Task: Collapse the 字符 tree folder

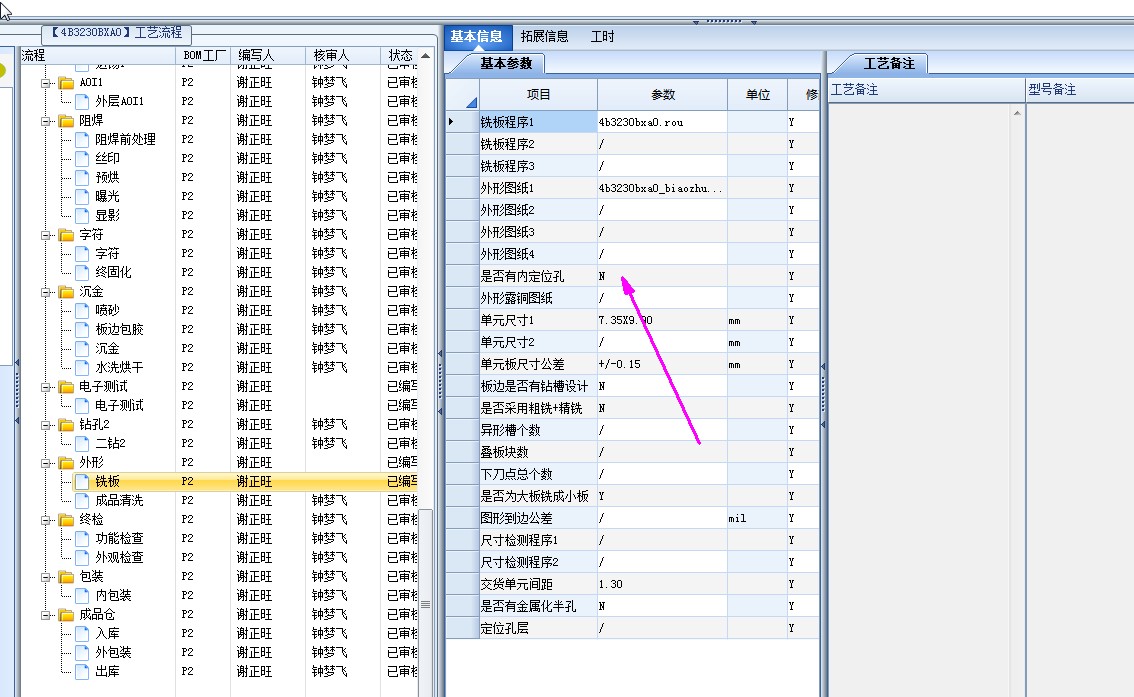Action: coord(46,235)
